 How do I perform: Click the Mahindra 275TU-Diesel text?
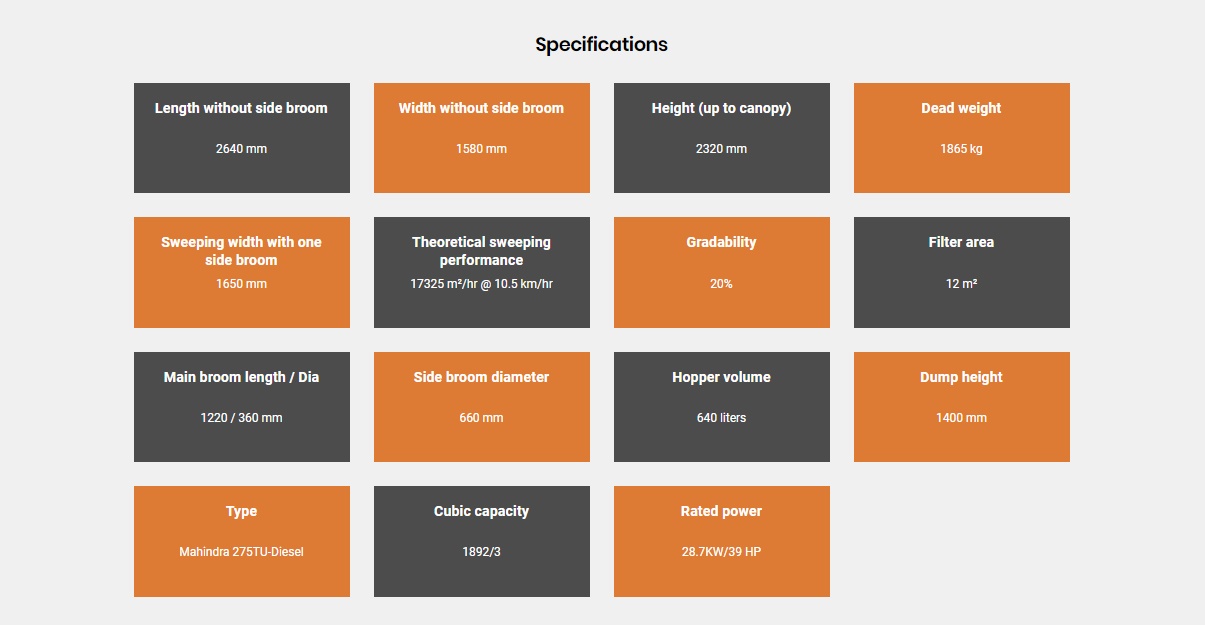click(242, 552)
